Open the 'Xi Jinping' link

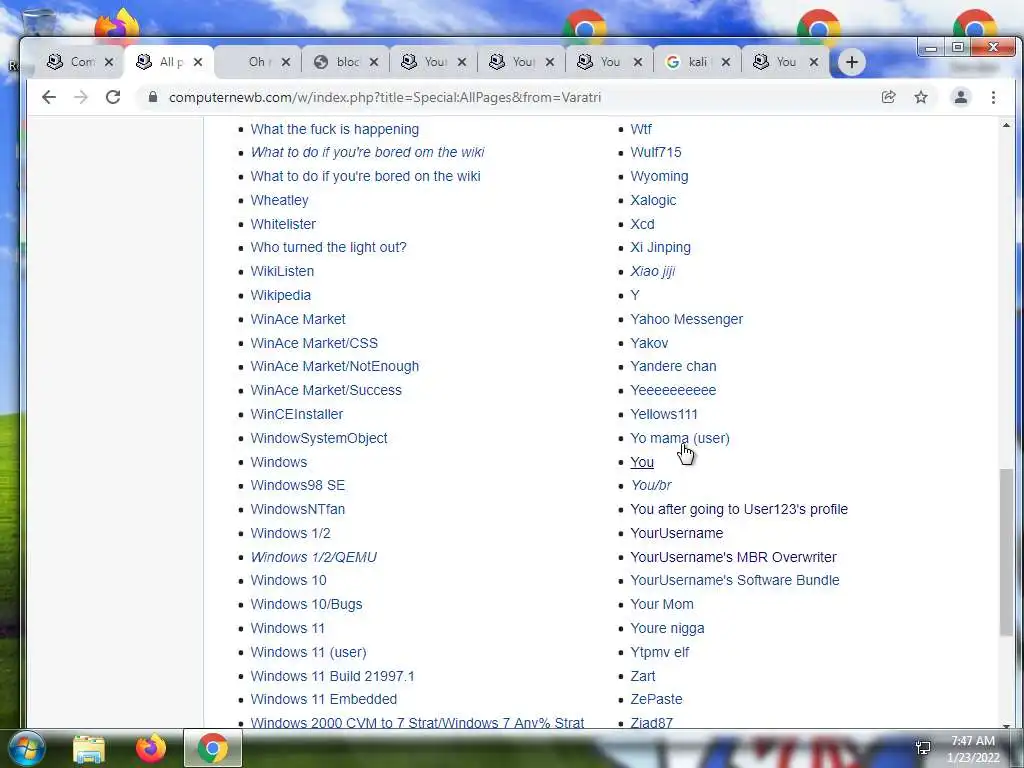pos(660,247)
